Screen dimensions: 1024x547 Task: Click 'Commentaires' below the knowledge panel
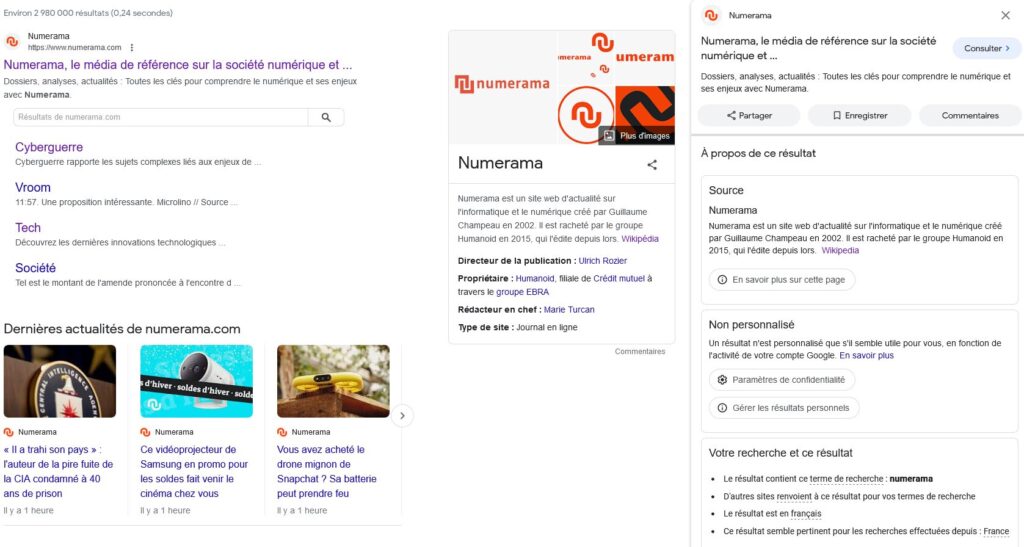click(639, 351)
